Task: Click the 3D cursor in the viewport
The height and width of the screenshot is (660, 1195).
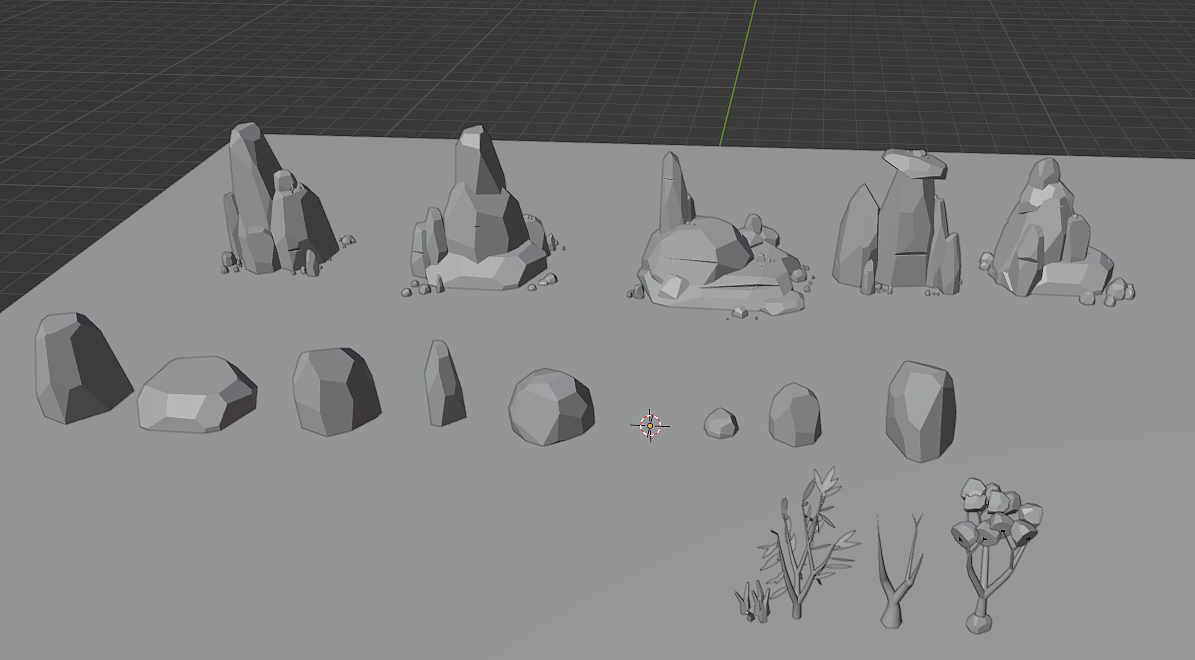Action: coord(649,426)
